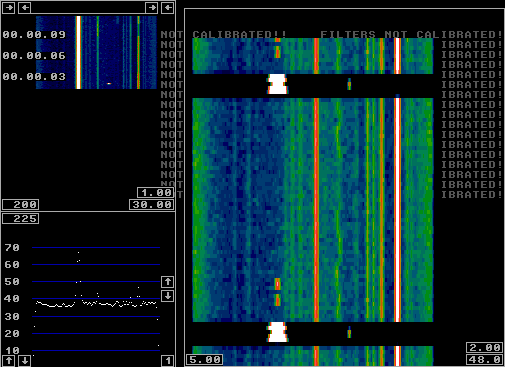Click the bright white signal line in the main waterfall

pos(397,210)
